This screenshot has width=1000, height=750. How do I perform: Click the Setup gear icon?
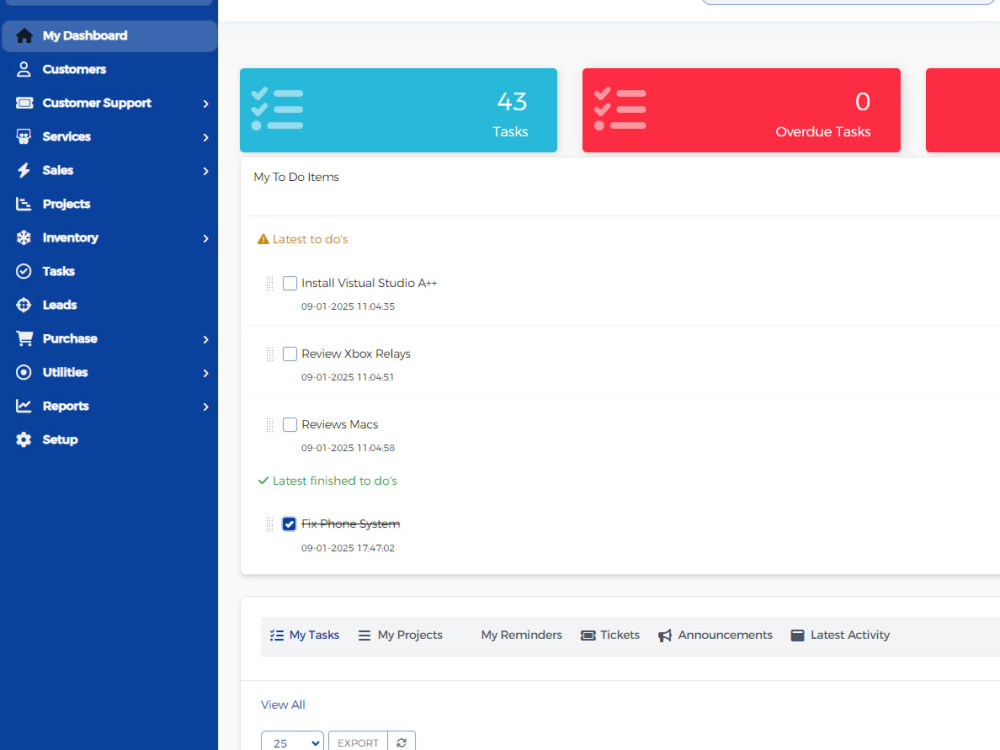tap(24, 439)
